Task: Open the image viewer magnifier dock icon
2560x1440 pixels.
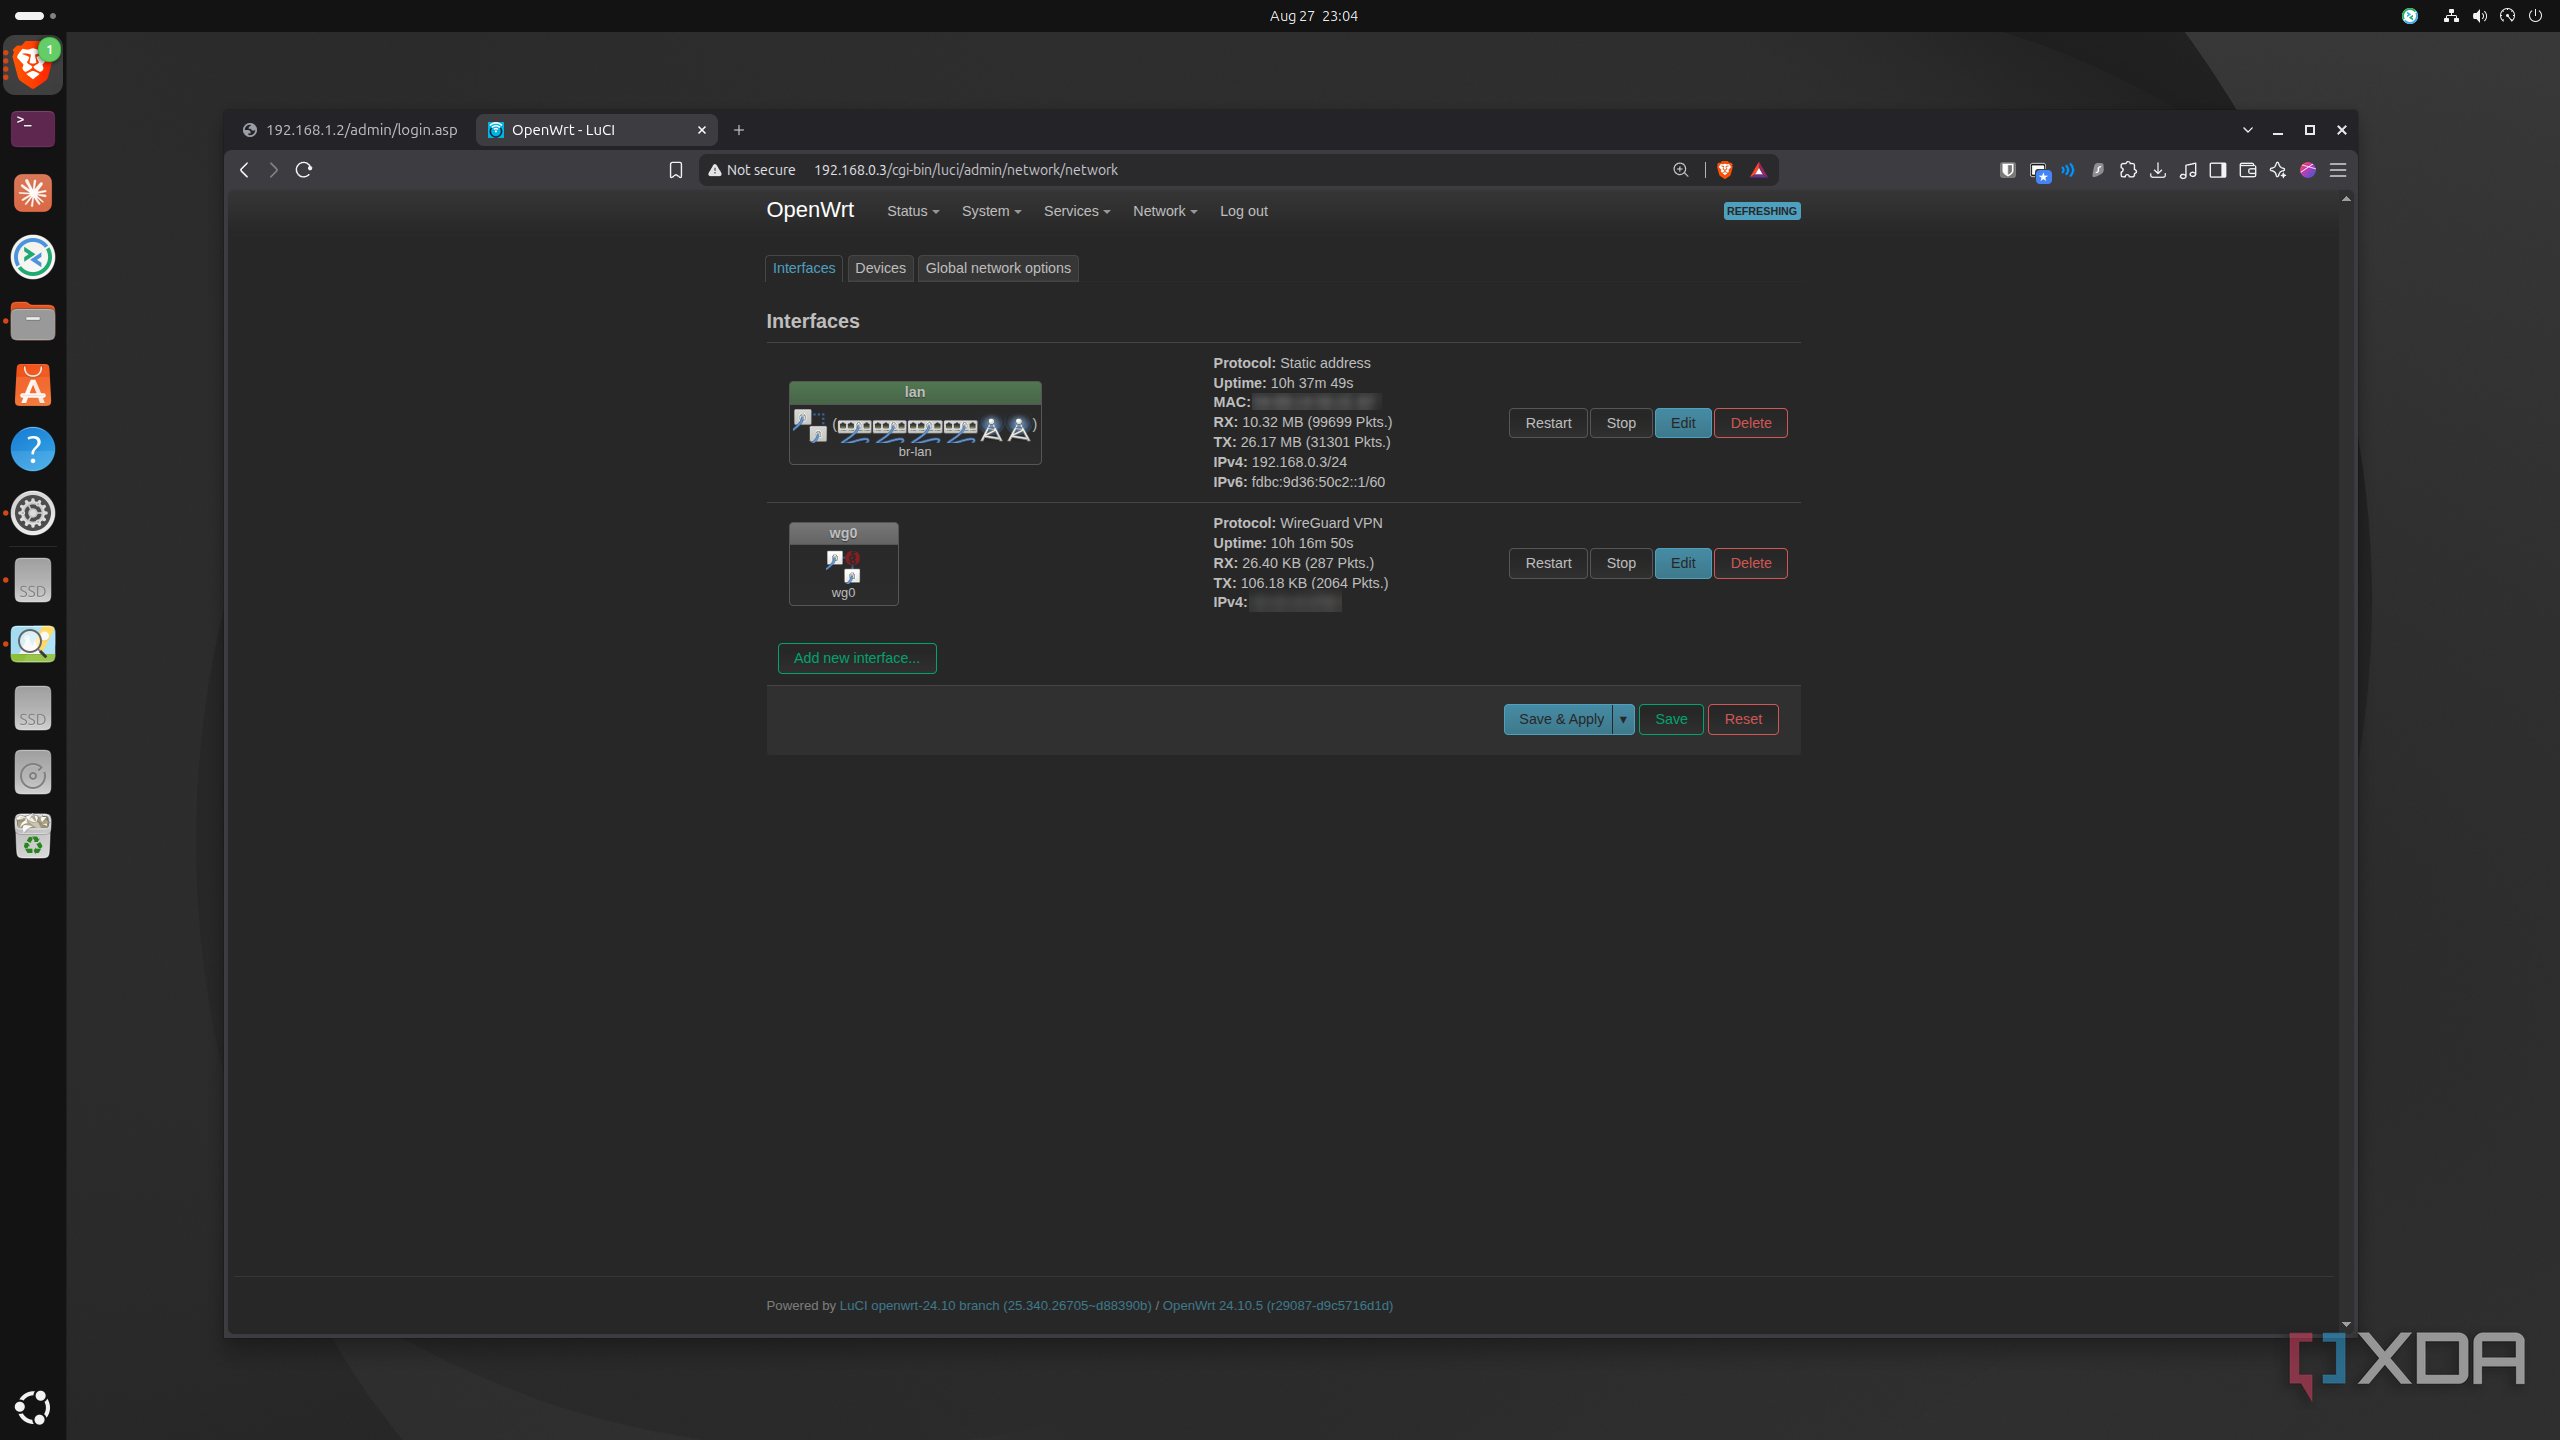Action: pyautogui.click(x=33, y=643)
